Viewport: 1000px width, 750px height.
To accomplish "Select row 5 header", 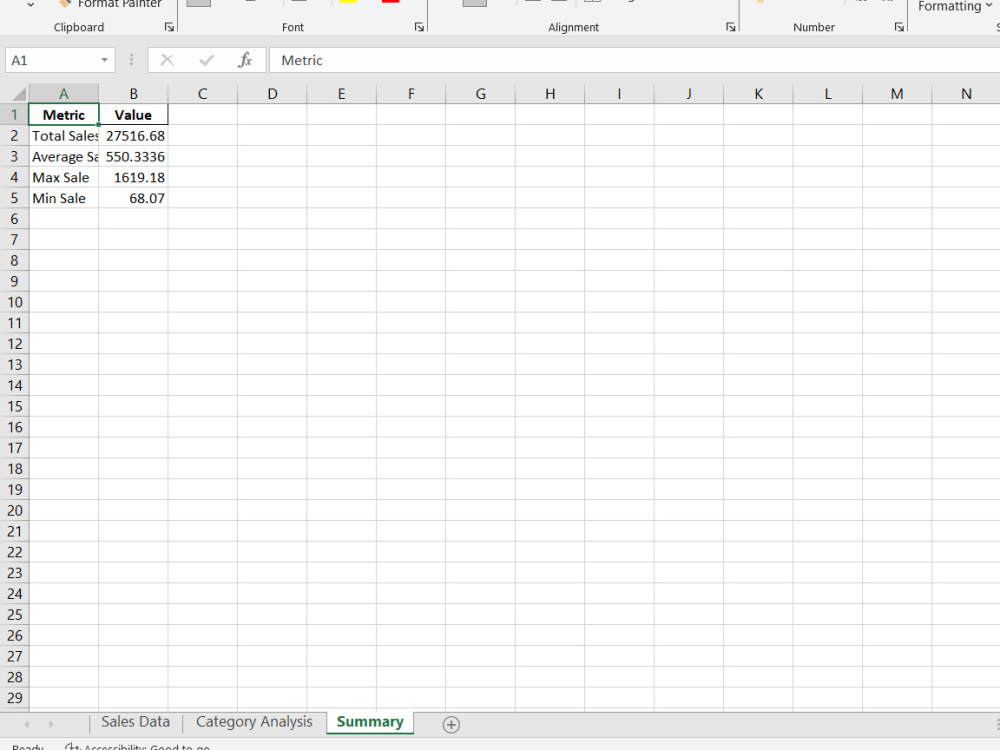I will click(14, 198).
